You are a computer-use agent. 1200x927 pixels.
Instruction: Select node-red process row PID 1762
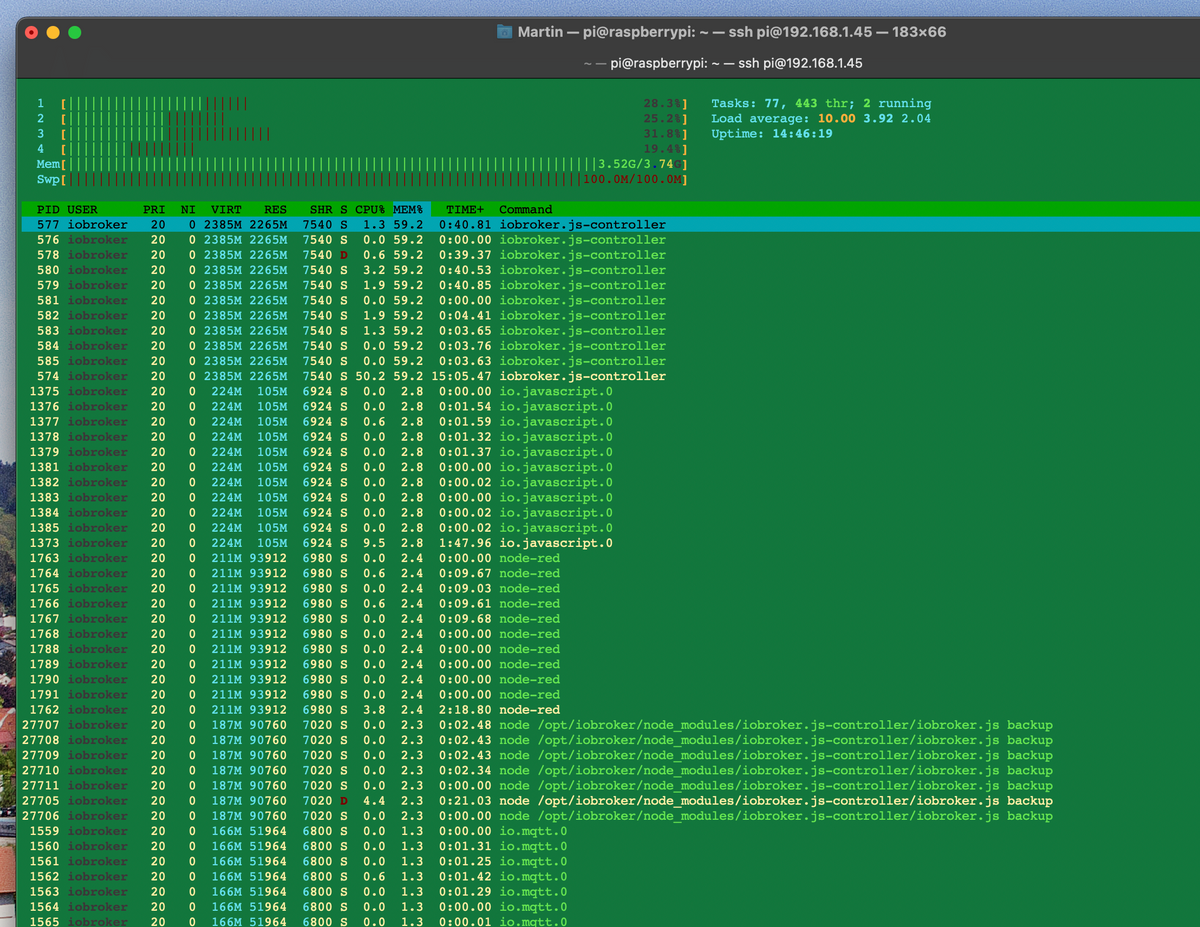coord(300,710)
